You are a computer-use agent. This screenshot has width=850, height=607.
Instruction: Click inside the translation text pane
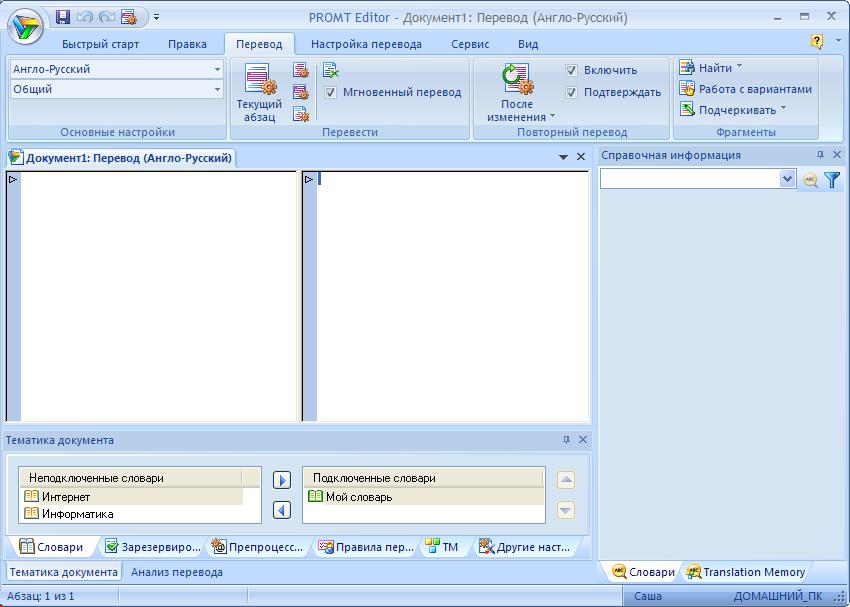[453, 296]
